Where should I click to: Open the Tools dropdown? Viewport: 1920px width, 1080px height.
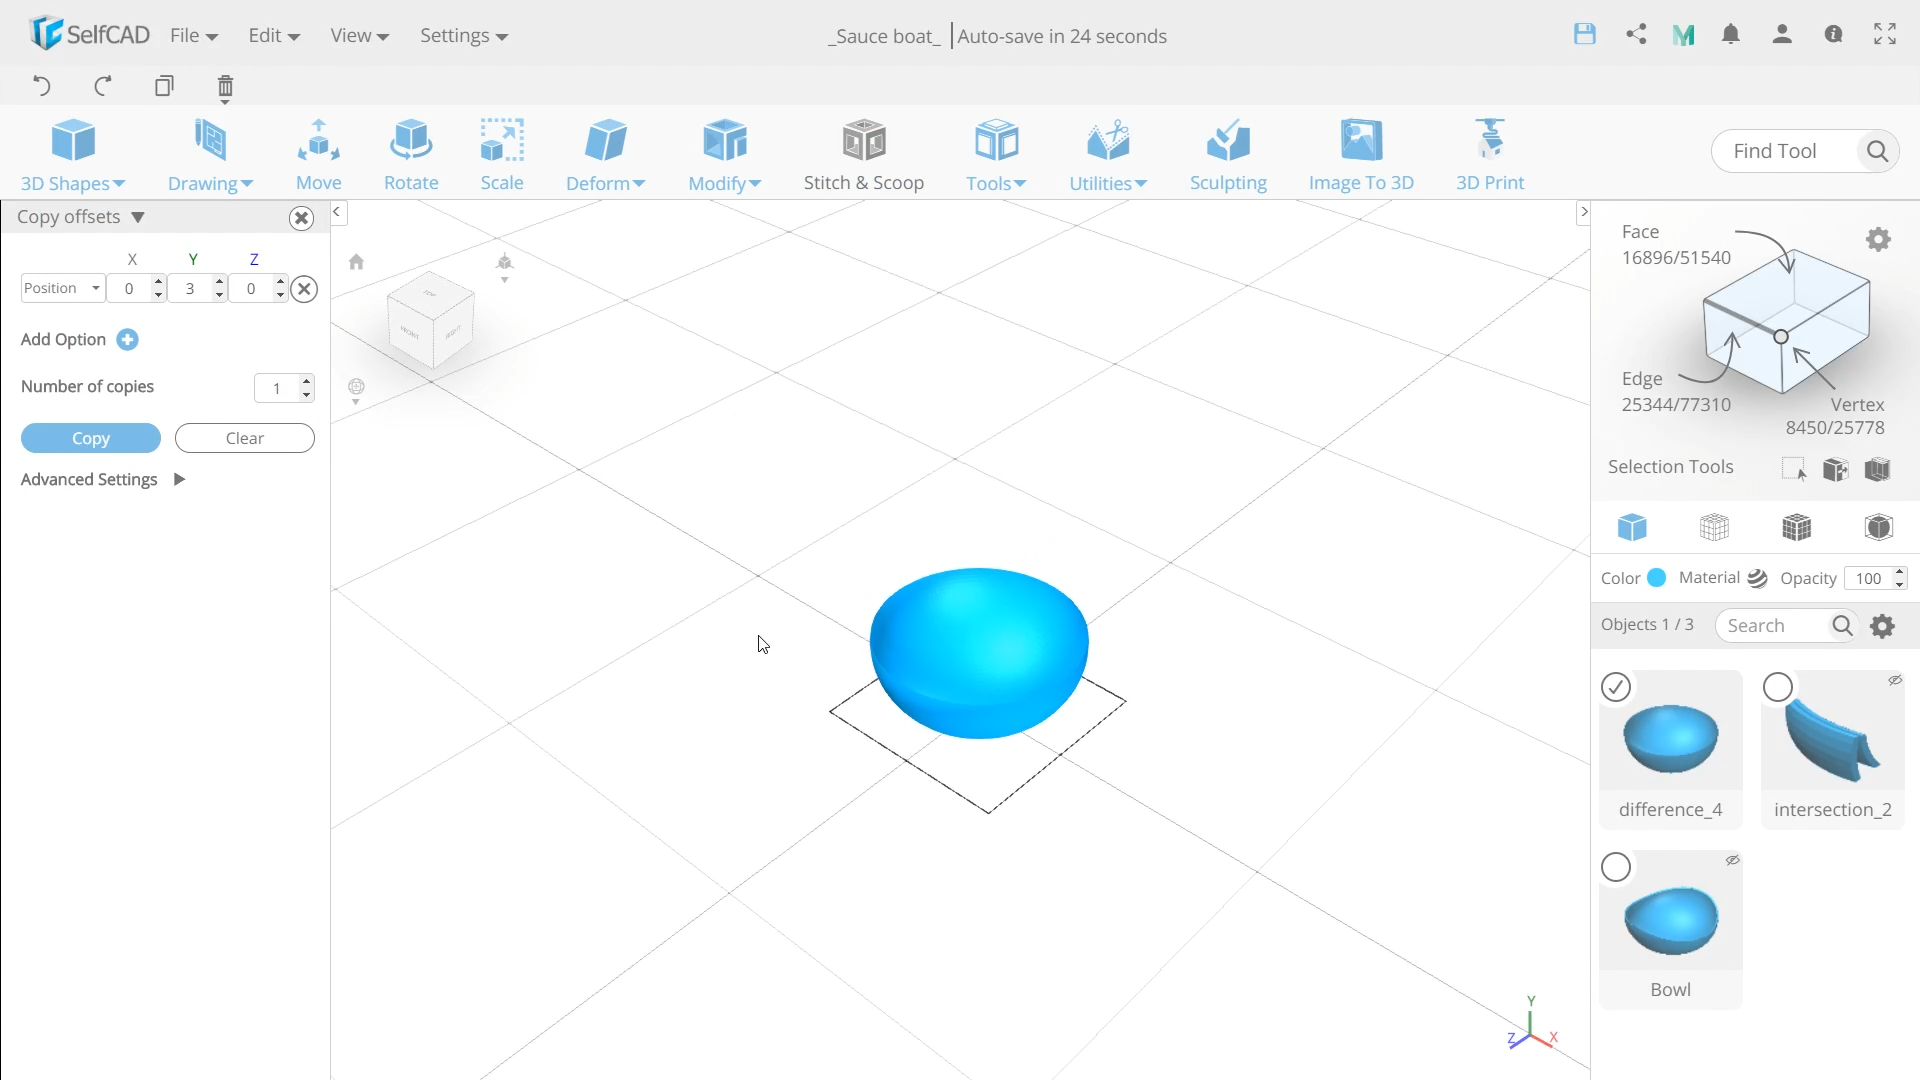coord(996,155)
